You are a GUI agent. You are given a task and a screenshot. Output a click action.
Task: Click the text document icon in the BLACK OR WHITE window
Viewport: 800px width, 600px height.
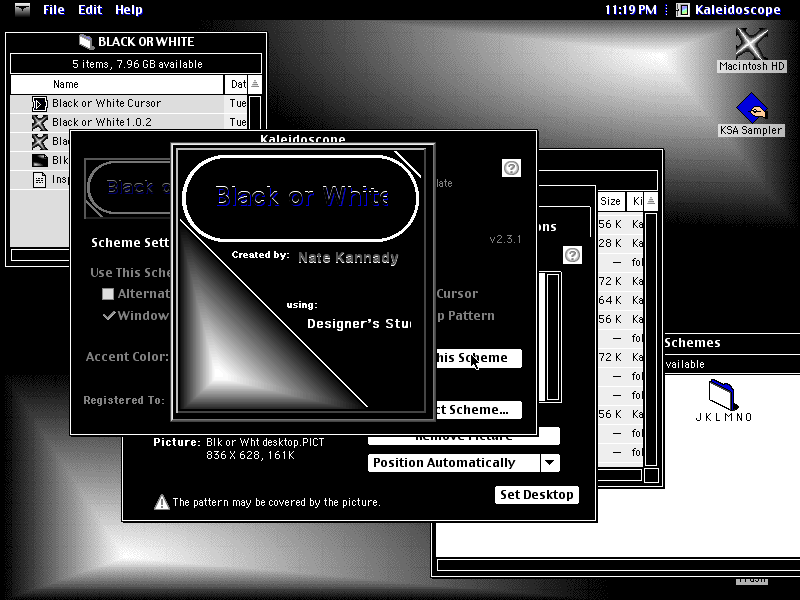click(39, 180)
